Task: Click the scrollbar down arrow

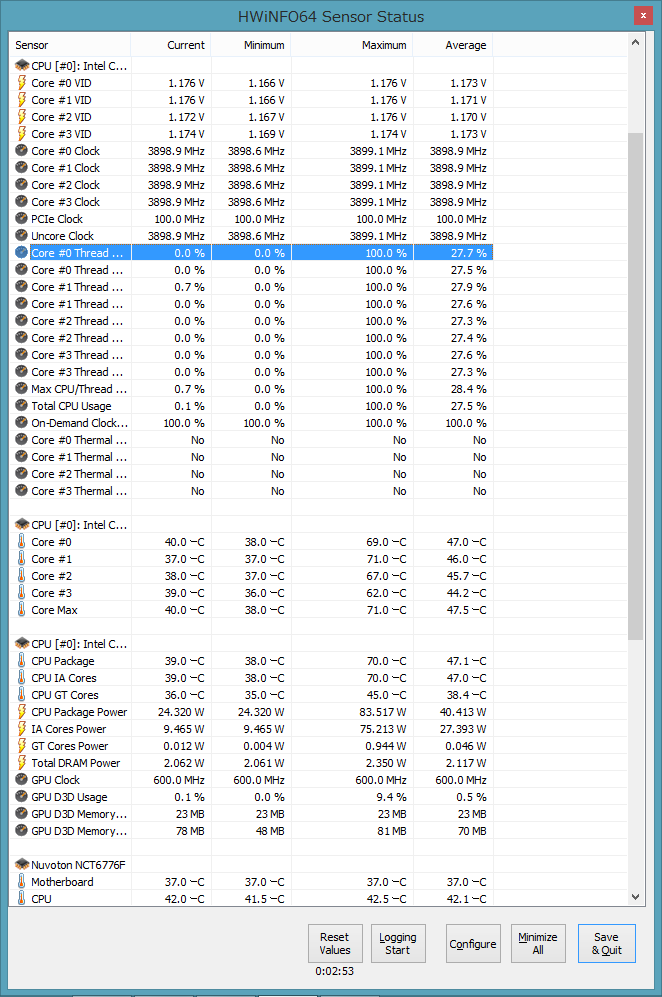Action: [x=635, y=897]
